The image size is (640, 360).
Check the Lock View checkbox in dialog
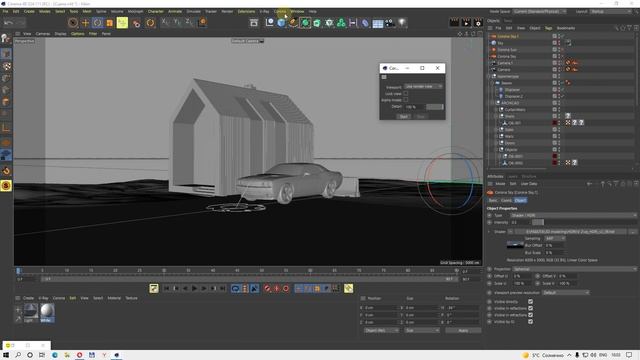point(406,93)
